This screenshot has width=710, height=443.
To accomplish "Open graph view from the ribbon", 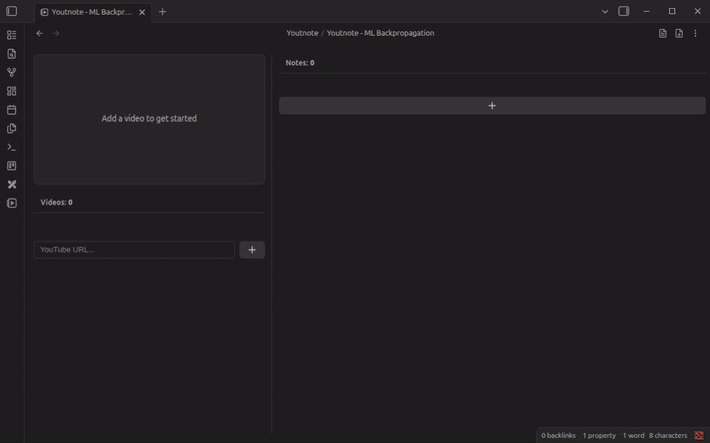I will (12, 72).
